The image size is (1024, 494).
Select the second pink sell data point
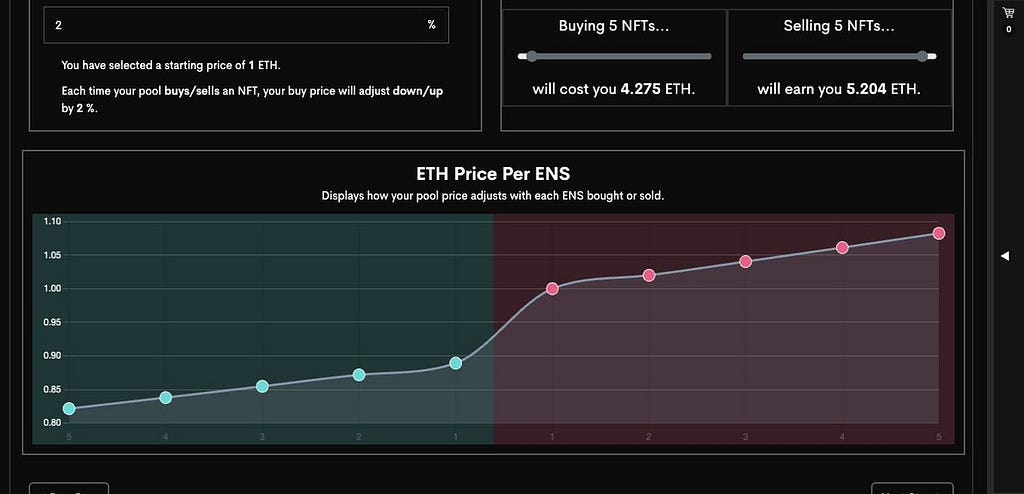point(648,275)
